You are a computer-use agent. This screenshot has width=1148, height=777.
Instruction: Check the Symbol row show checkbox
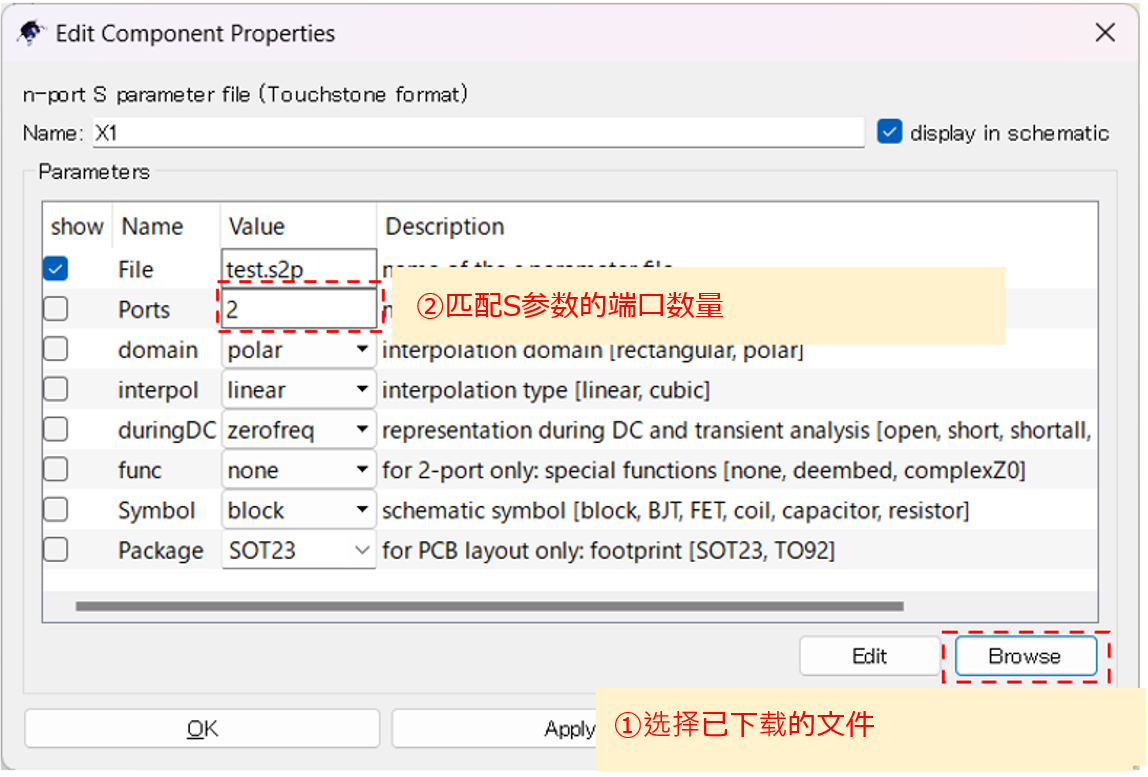point(55,509)
